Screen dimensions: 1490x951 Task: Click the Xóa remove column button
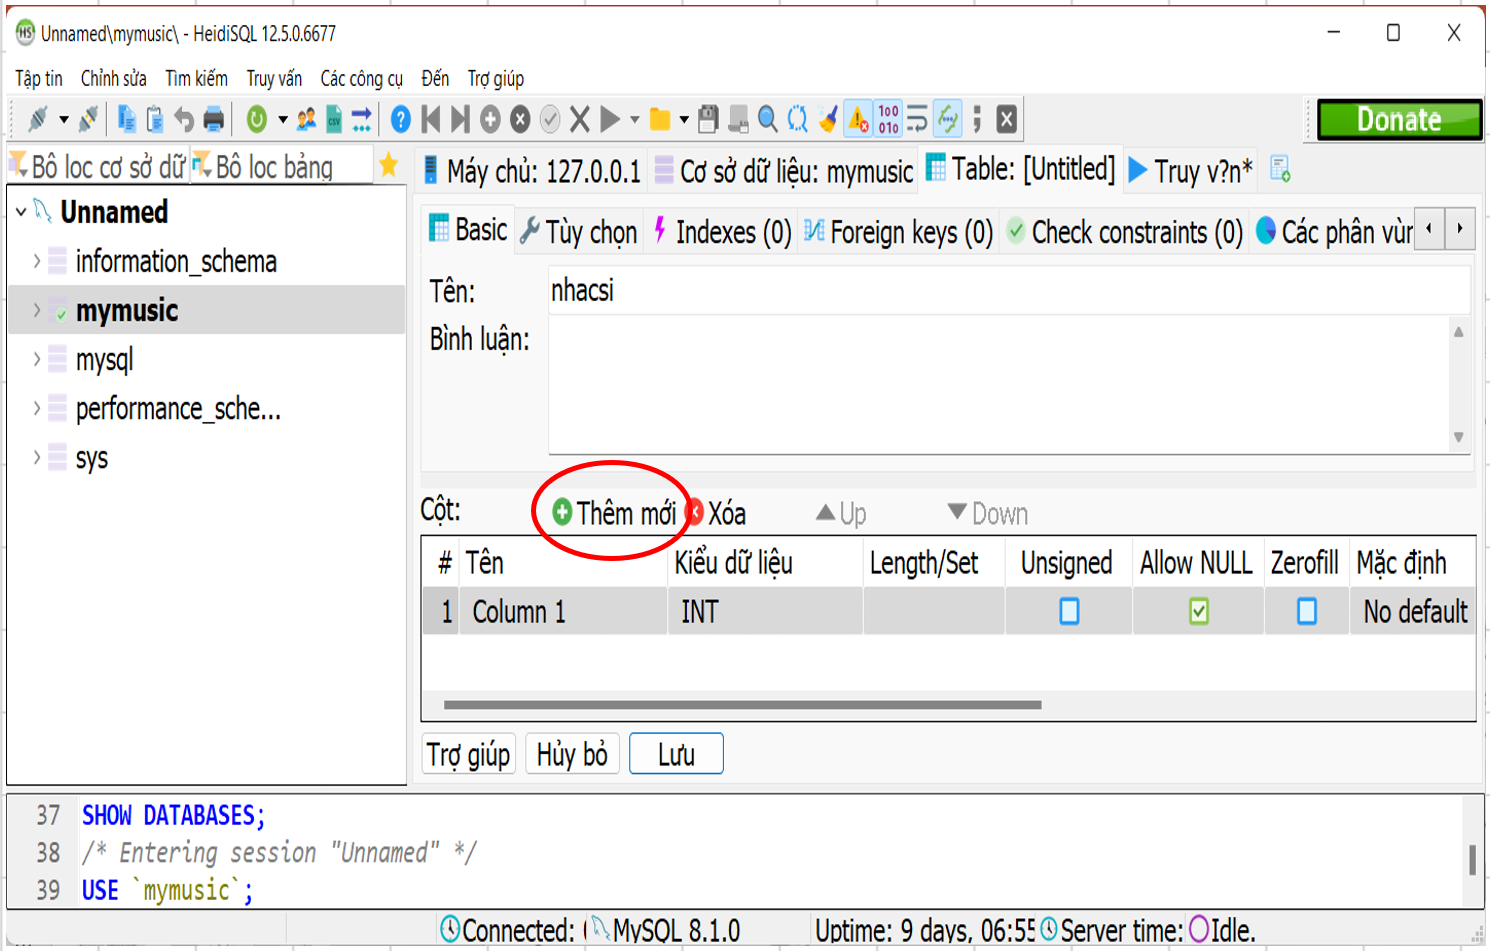tap(717, 513)
